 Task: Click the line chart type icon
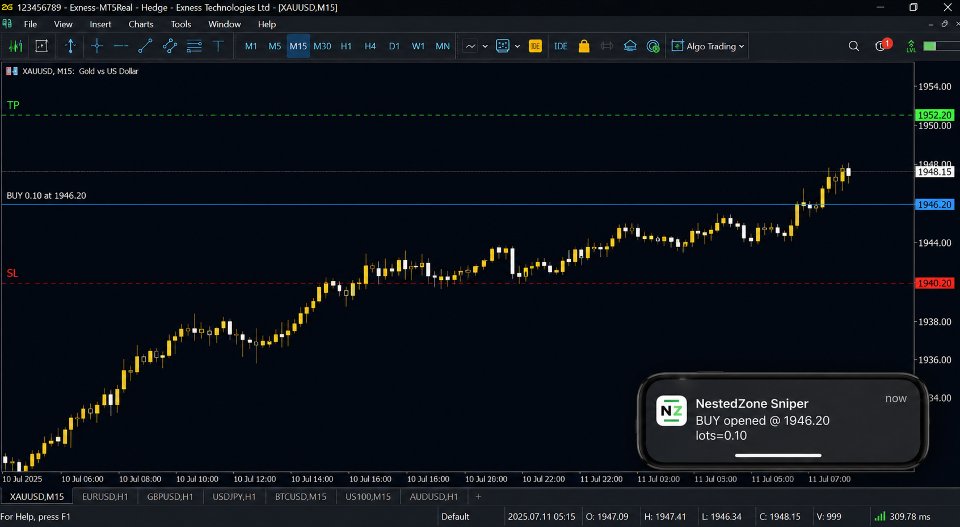tap(470, 46)
